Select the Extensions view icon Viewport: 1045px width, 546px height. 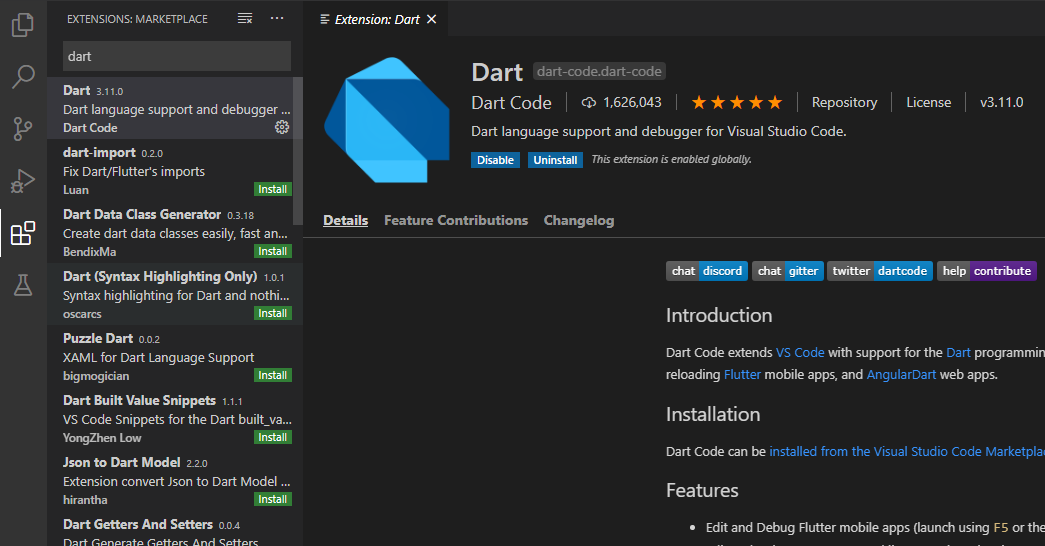[x=23, y=233]
